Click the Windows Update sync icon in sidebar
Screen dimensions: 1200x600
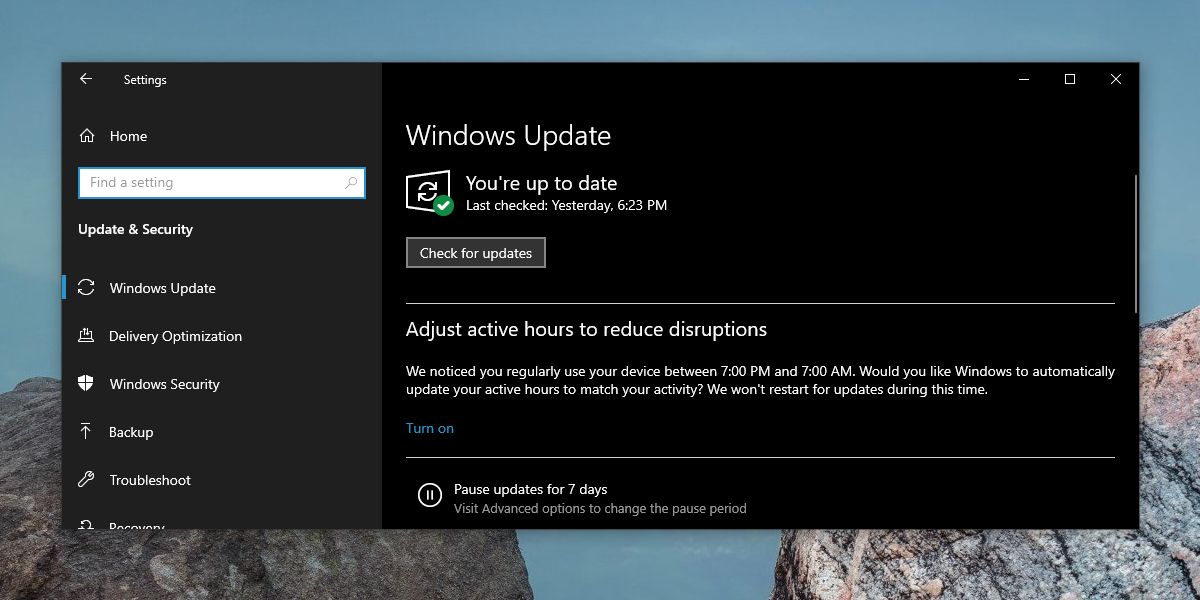click(x=86, y=288)
